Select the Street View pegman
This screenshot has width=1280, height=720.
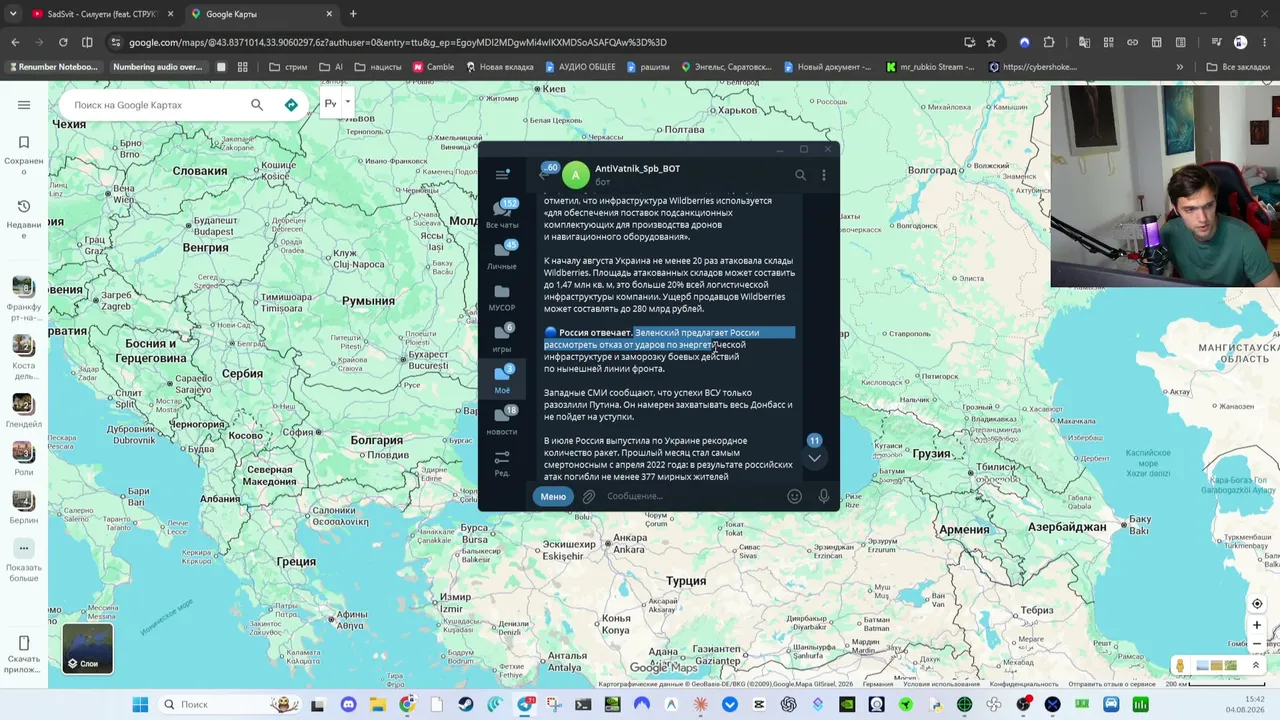[1180, 665]
